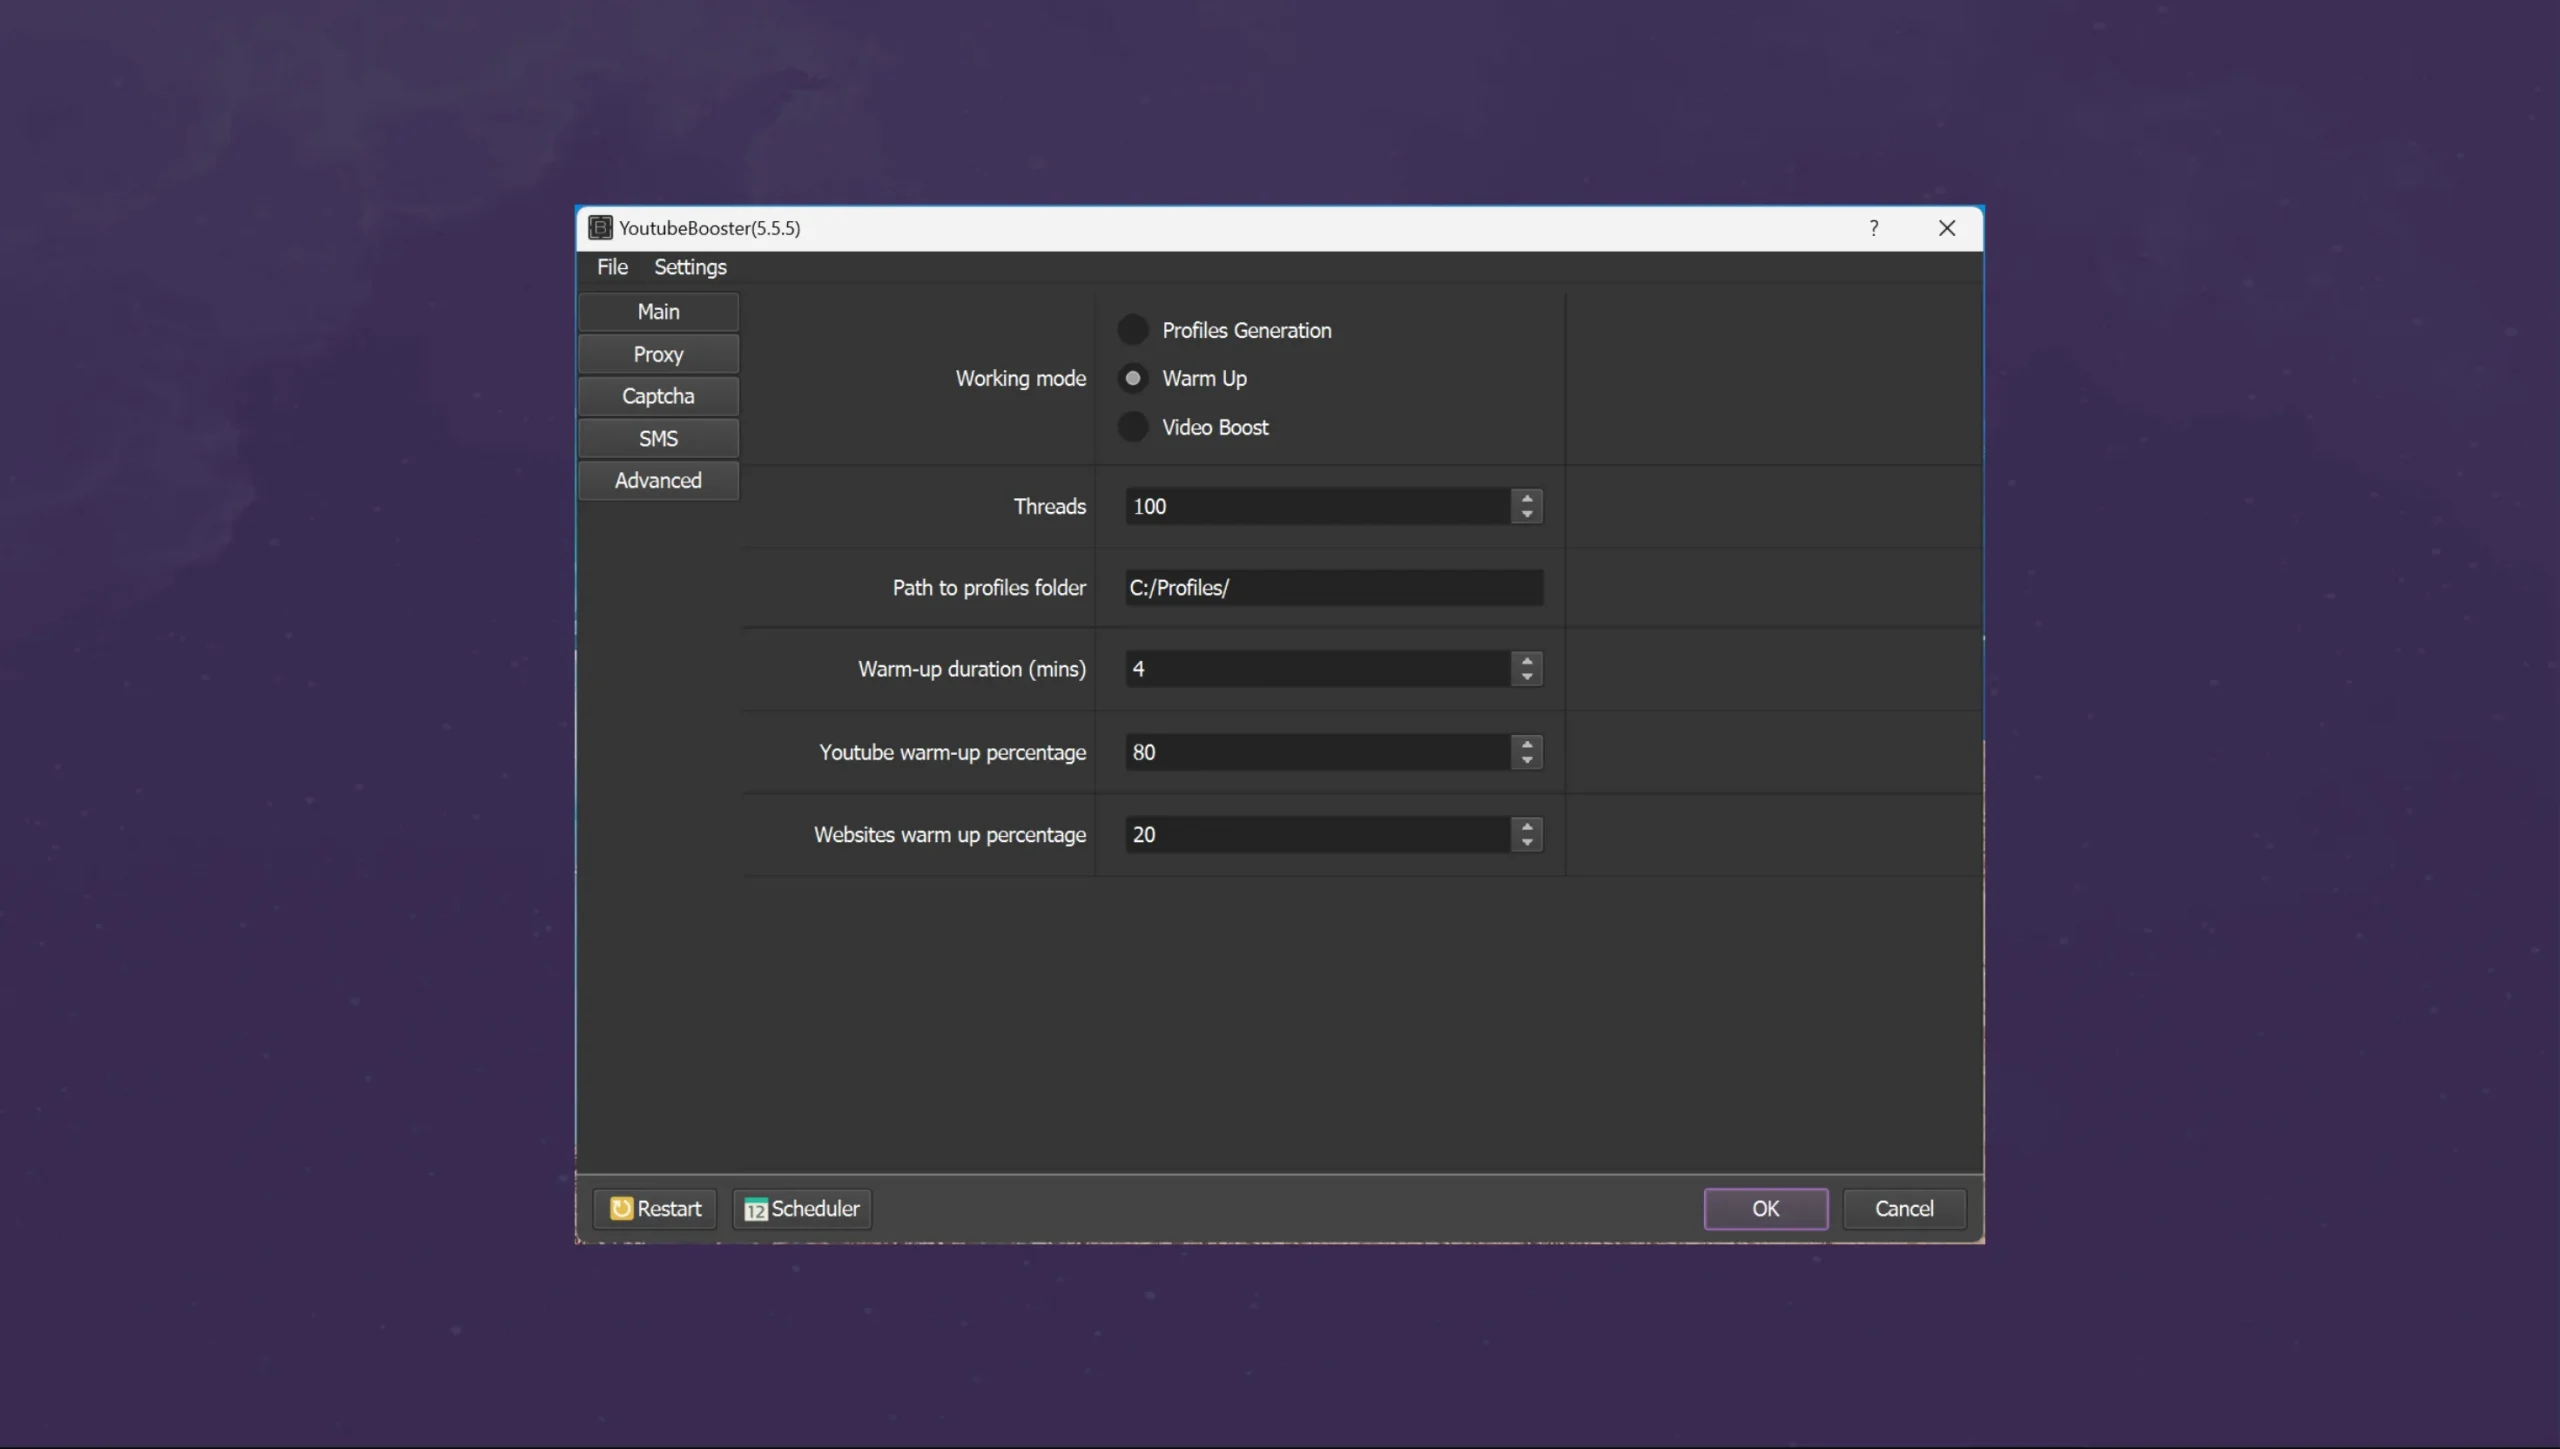Click the Warm-up duration value field
This screenshot has height=1449, width=2560.
[x=1317, y=669]
